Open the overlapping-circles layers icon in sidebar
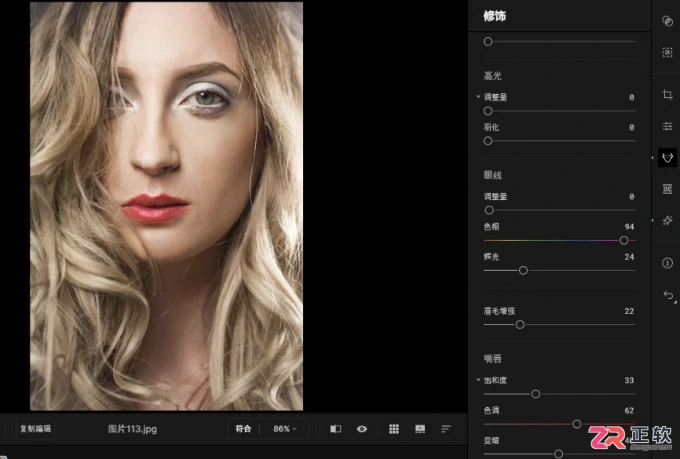 click(667, 21)
